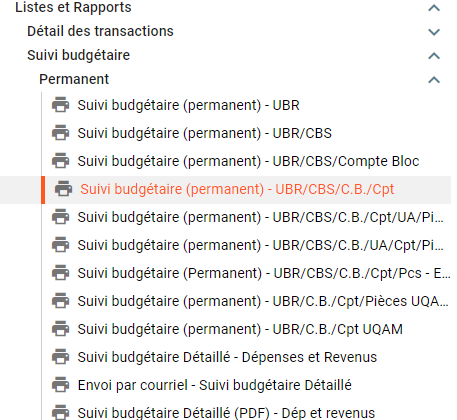Select the Suivi budgétaire (permanent) - UBR/CBS/Compte Bloc entry
Image resolution: width=457 pixels, height=420 pixels.
click(248, 161)
